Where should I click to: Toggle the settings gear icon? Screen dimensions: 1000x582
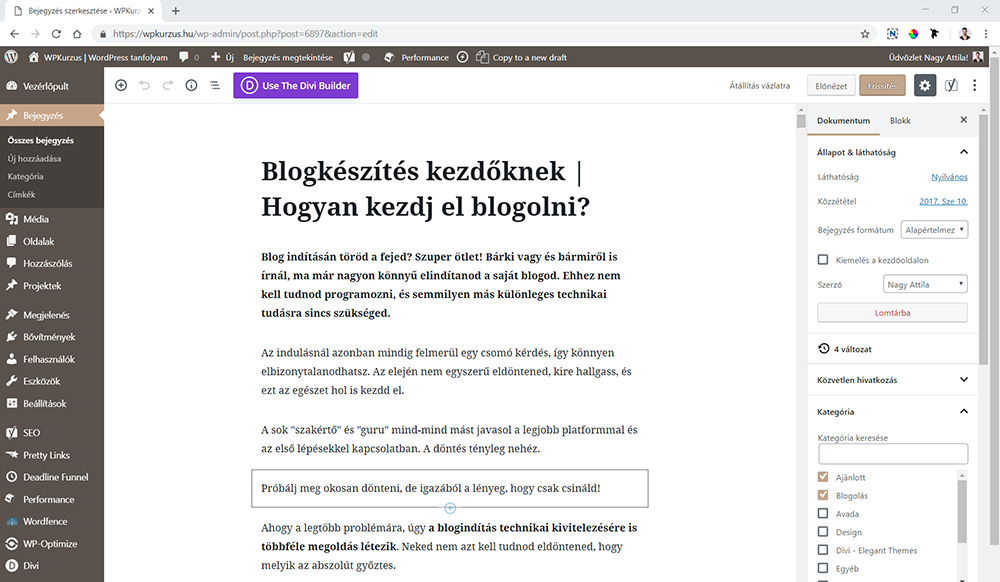click(x=926, y=85)
